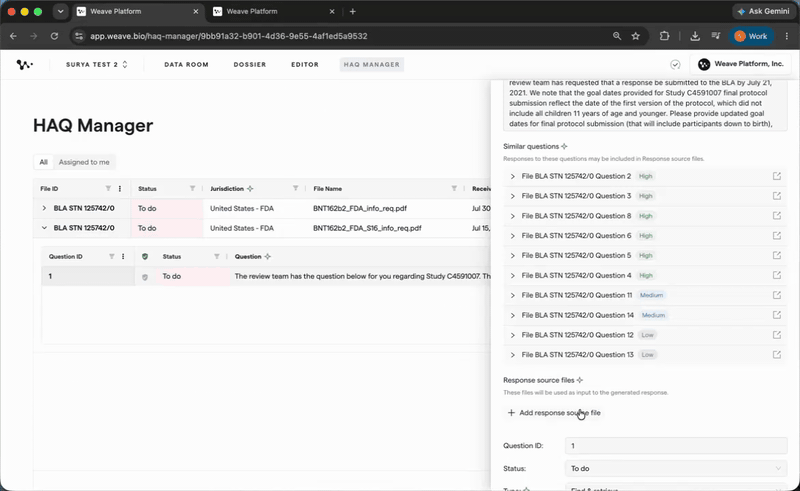Click the Similar questions heading
This screenshot has height=491, width=800.
531,146
